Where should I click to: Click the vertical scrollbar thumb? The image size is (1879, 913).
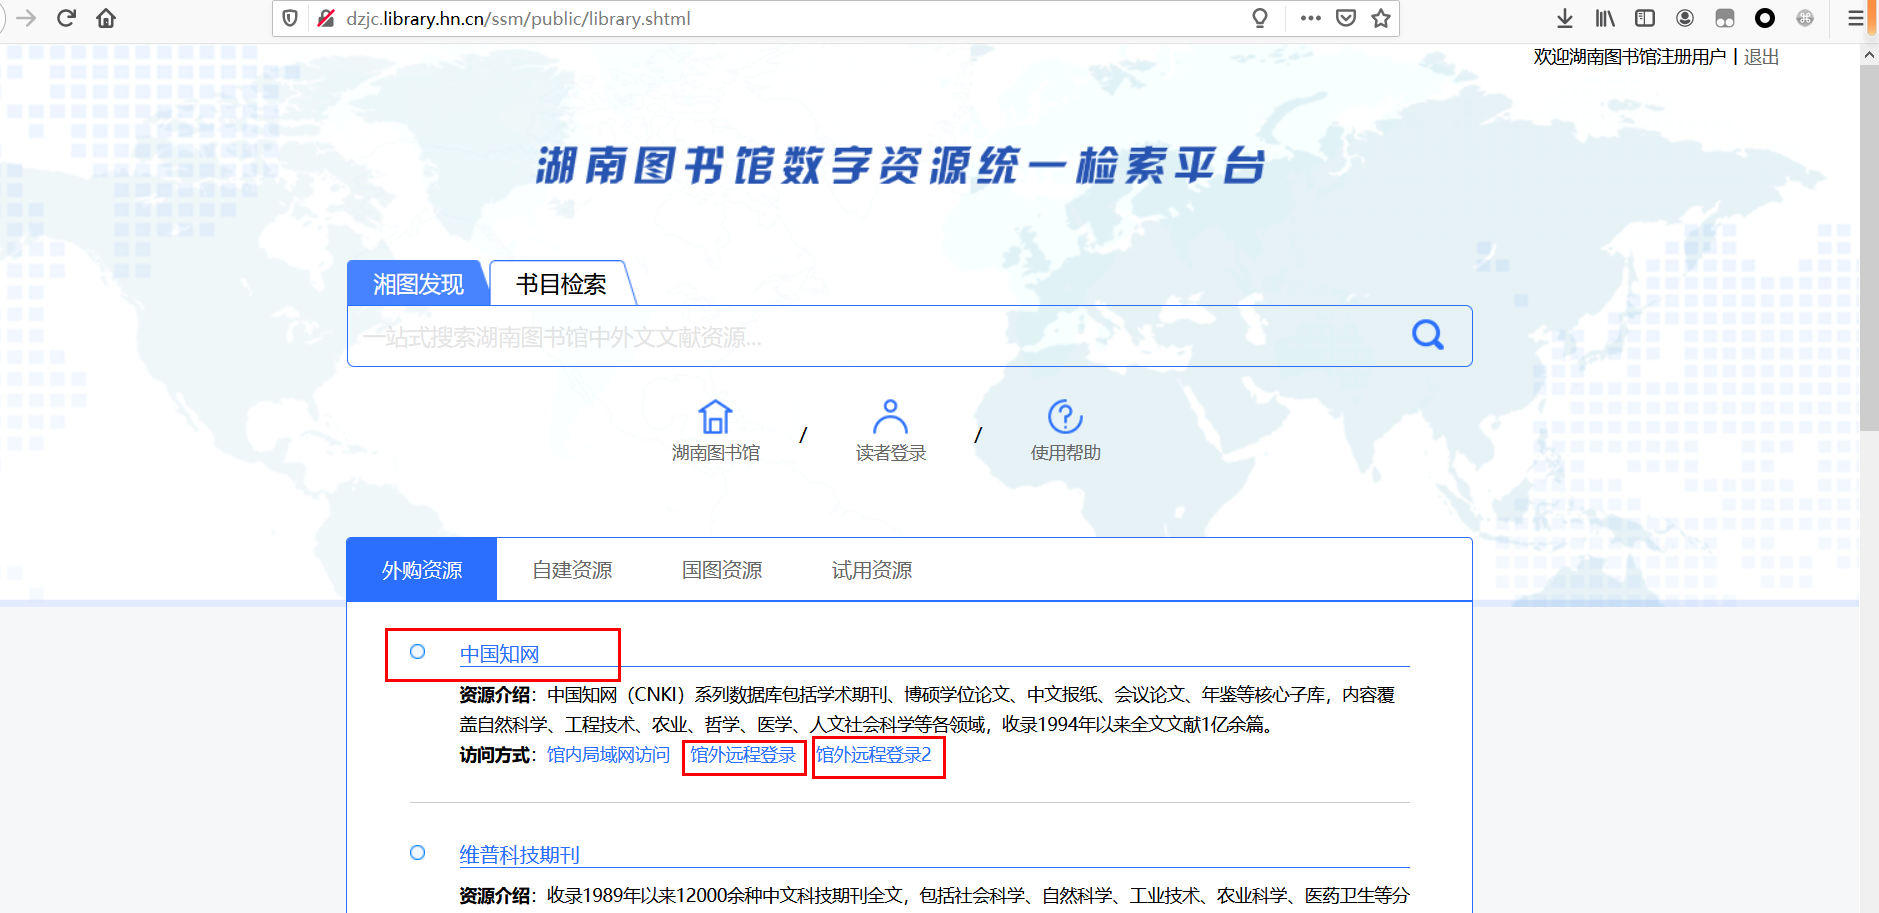pyautogui.click(x=1869, y=248)
